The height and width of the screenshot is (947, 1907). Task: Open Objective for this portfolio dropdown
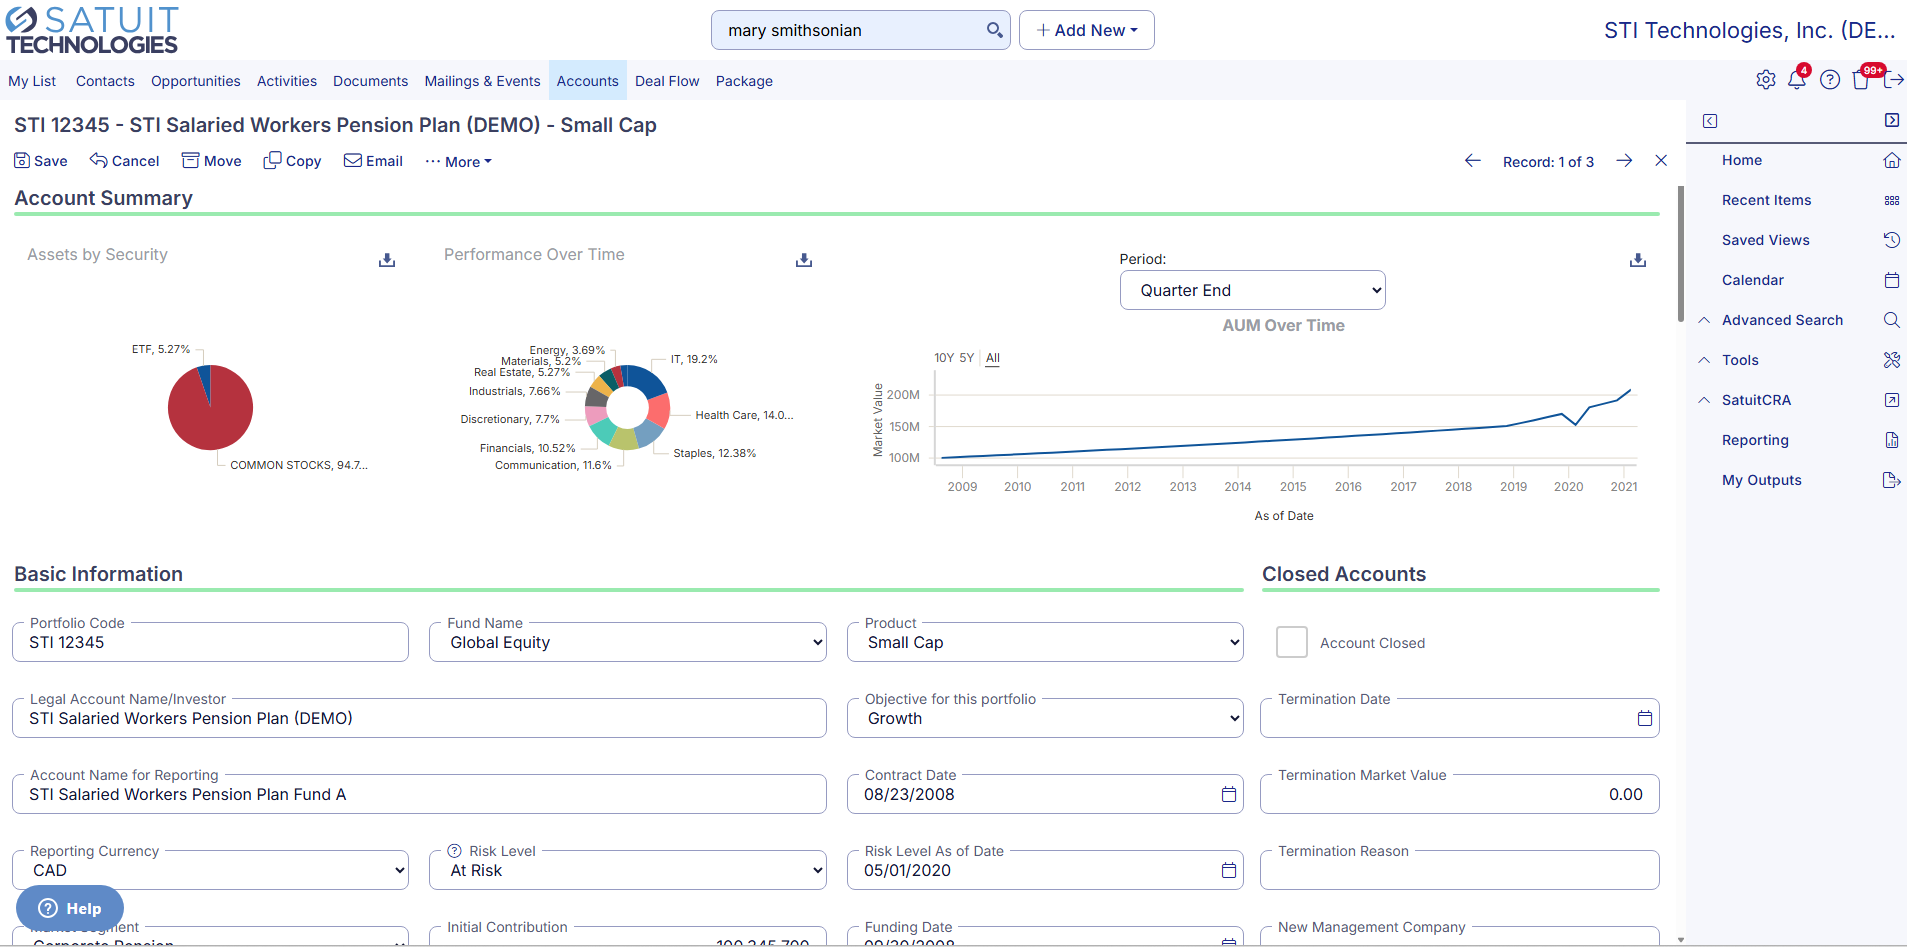1045,718
